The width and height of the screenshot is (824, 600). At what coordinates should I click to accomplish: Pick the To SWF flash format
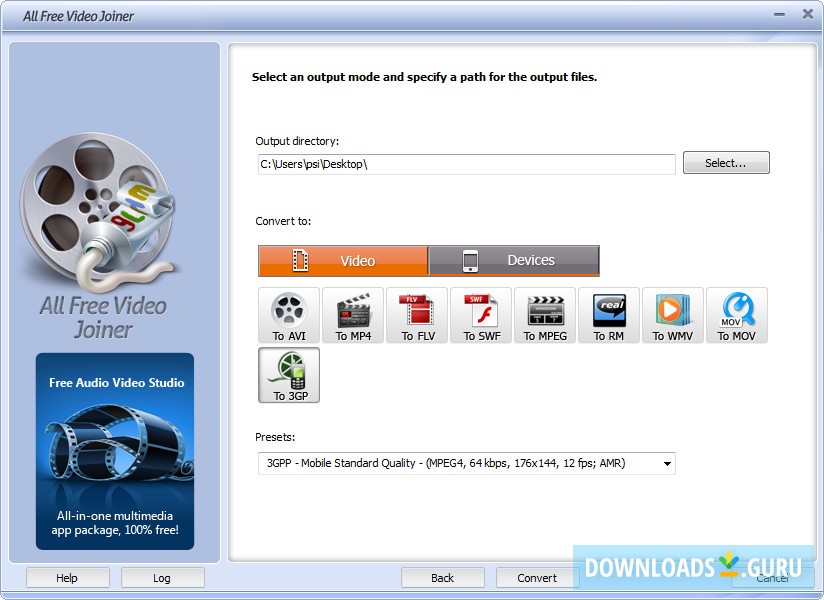click(x=480, y=315)
